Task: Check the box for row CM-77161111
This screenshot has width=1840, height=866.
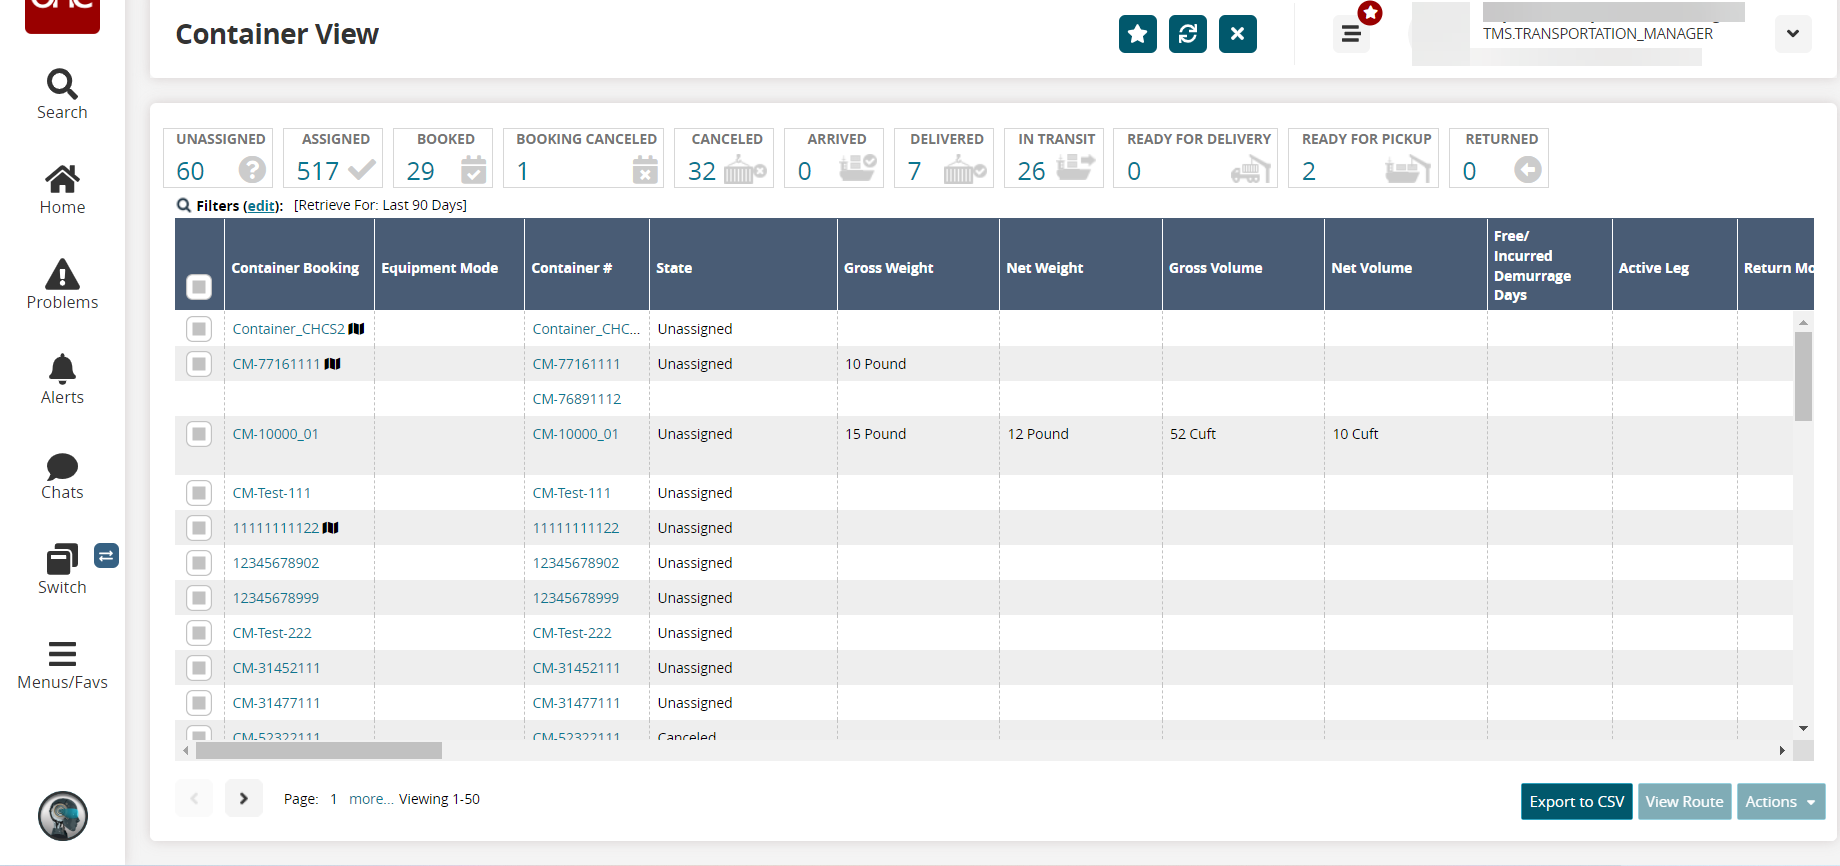Action: (199, 364)
